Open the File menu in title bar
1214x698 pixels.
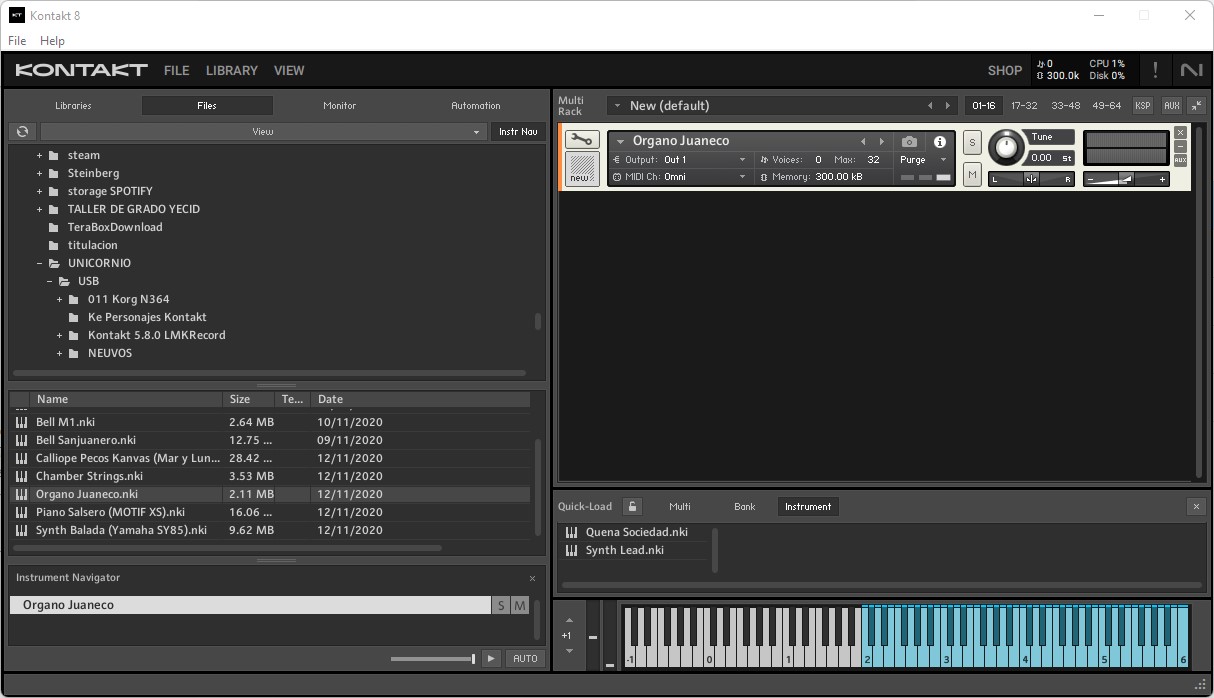pos(17,41)
